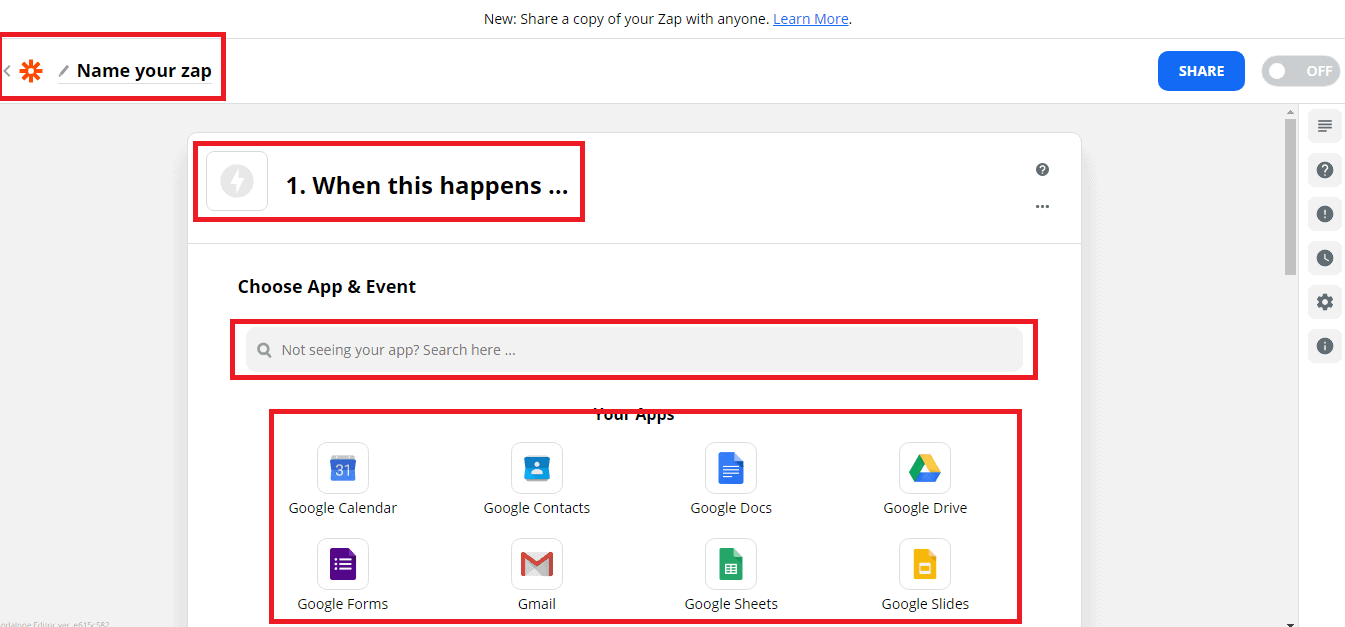Click the 'Google Docs' text label
The width and height of the screenshot is (1345, 627).
[x=731, y=508]
